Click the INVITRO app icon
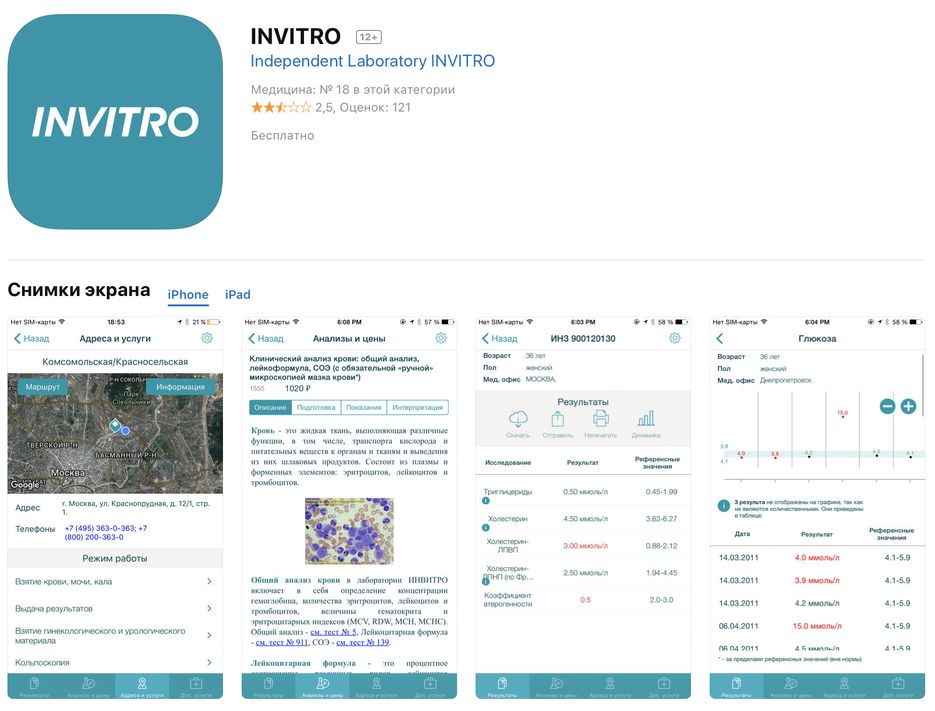Viewport: 935px width, 711px height. (115, 121)
